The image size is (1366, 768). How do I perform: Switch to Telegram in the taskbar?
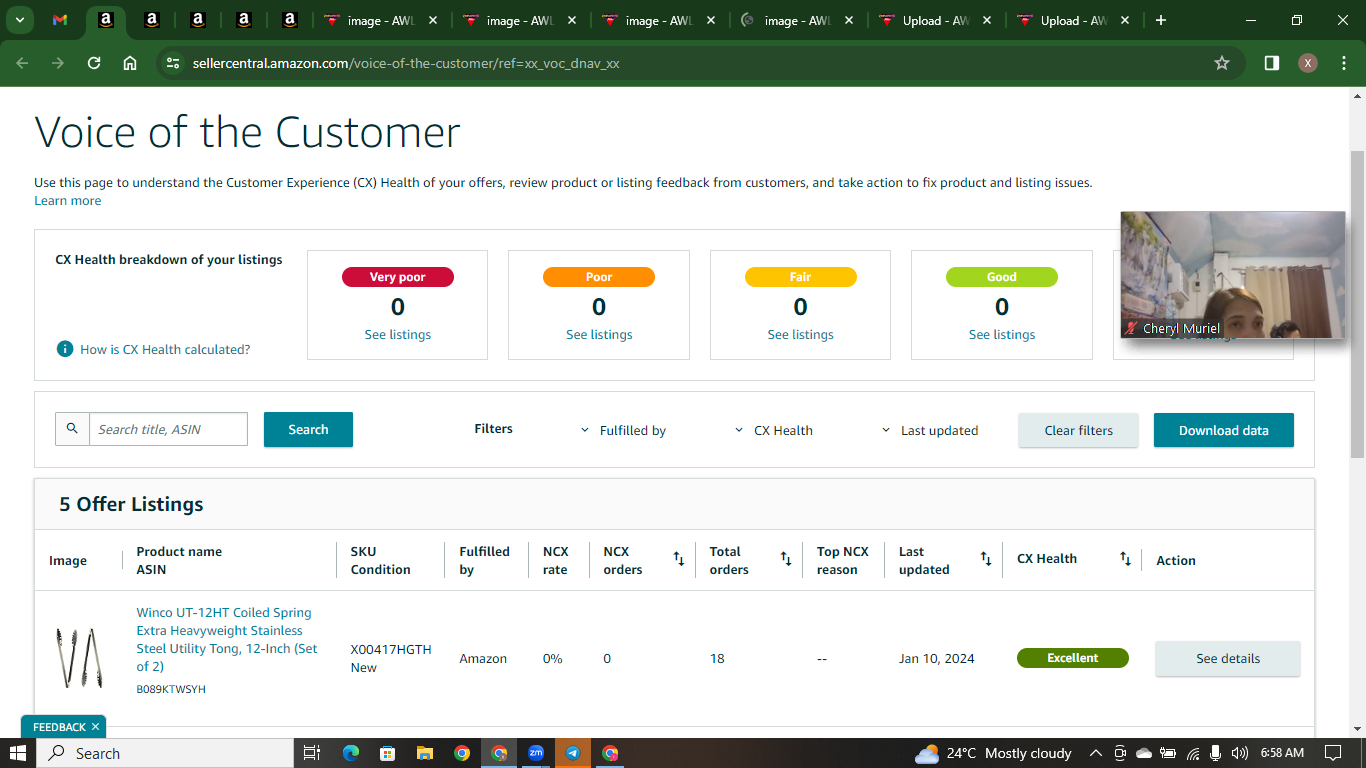coord(573,753)
